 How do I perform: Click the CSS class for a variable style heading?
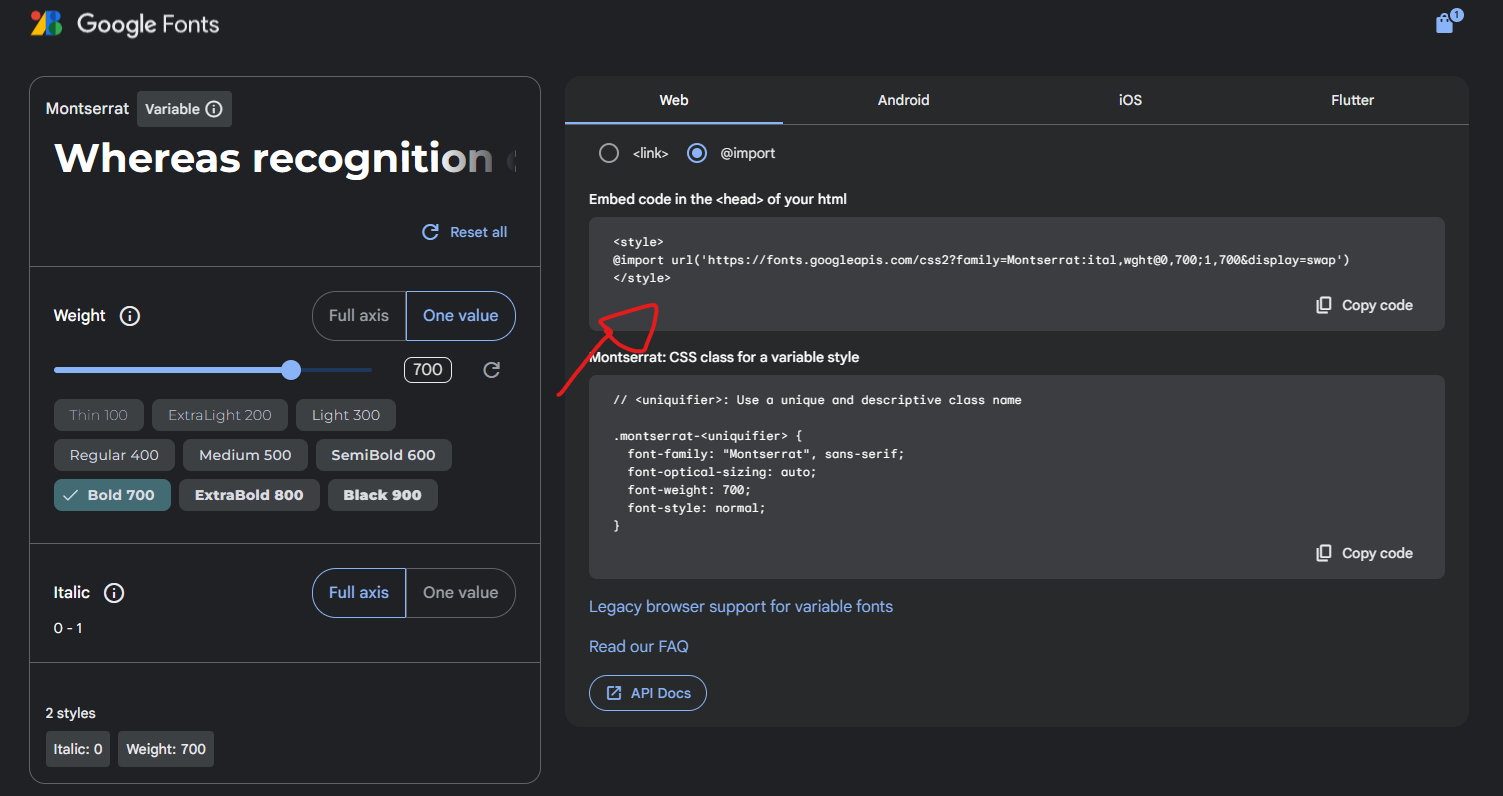[x=724, y=357]
